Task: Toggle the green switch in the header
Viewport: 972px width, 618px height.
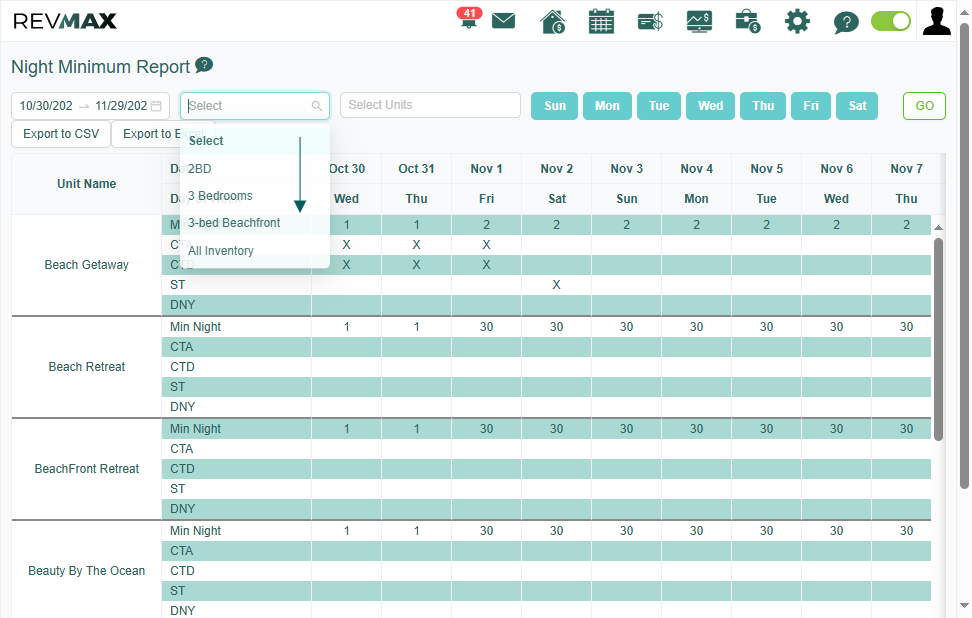Action: [x=890, y=21]
